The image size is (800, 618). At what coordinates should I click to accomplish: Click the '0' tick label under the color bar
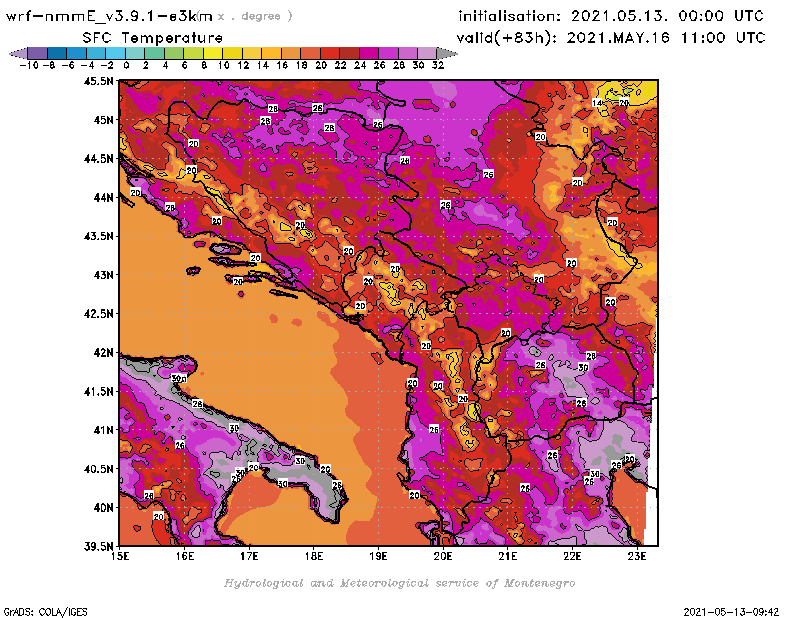coord(126,65)
